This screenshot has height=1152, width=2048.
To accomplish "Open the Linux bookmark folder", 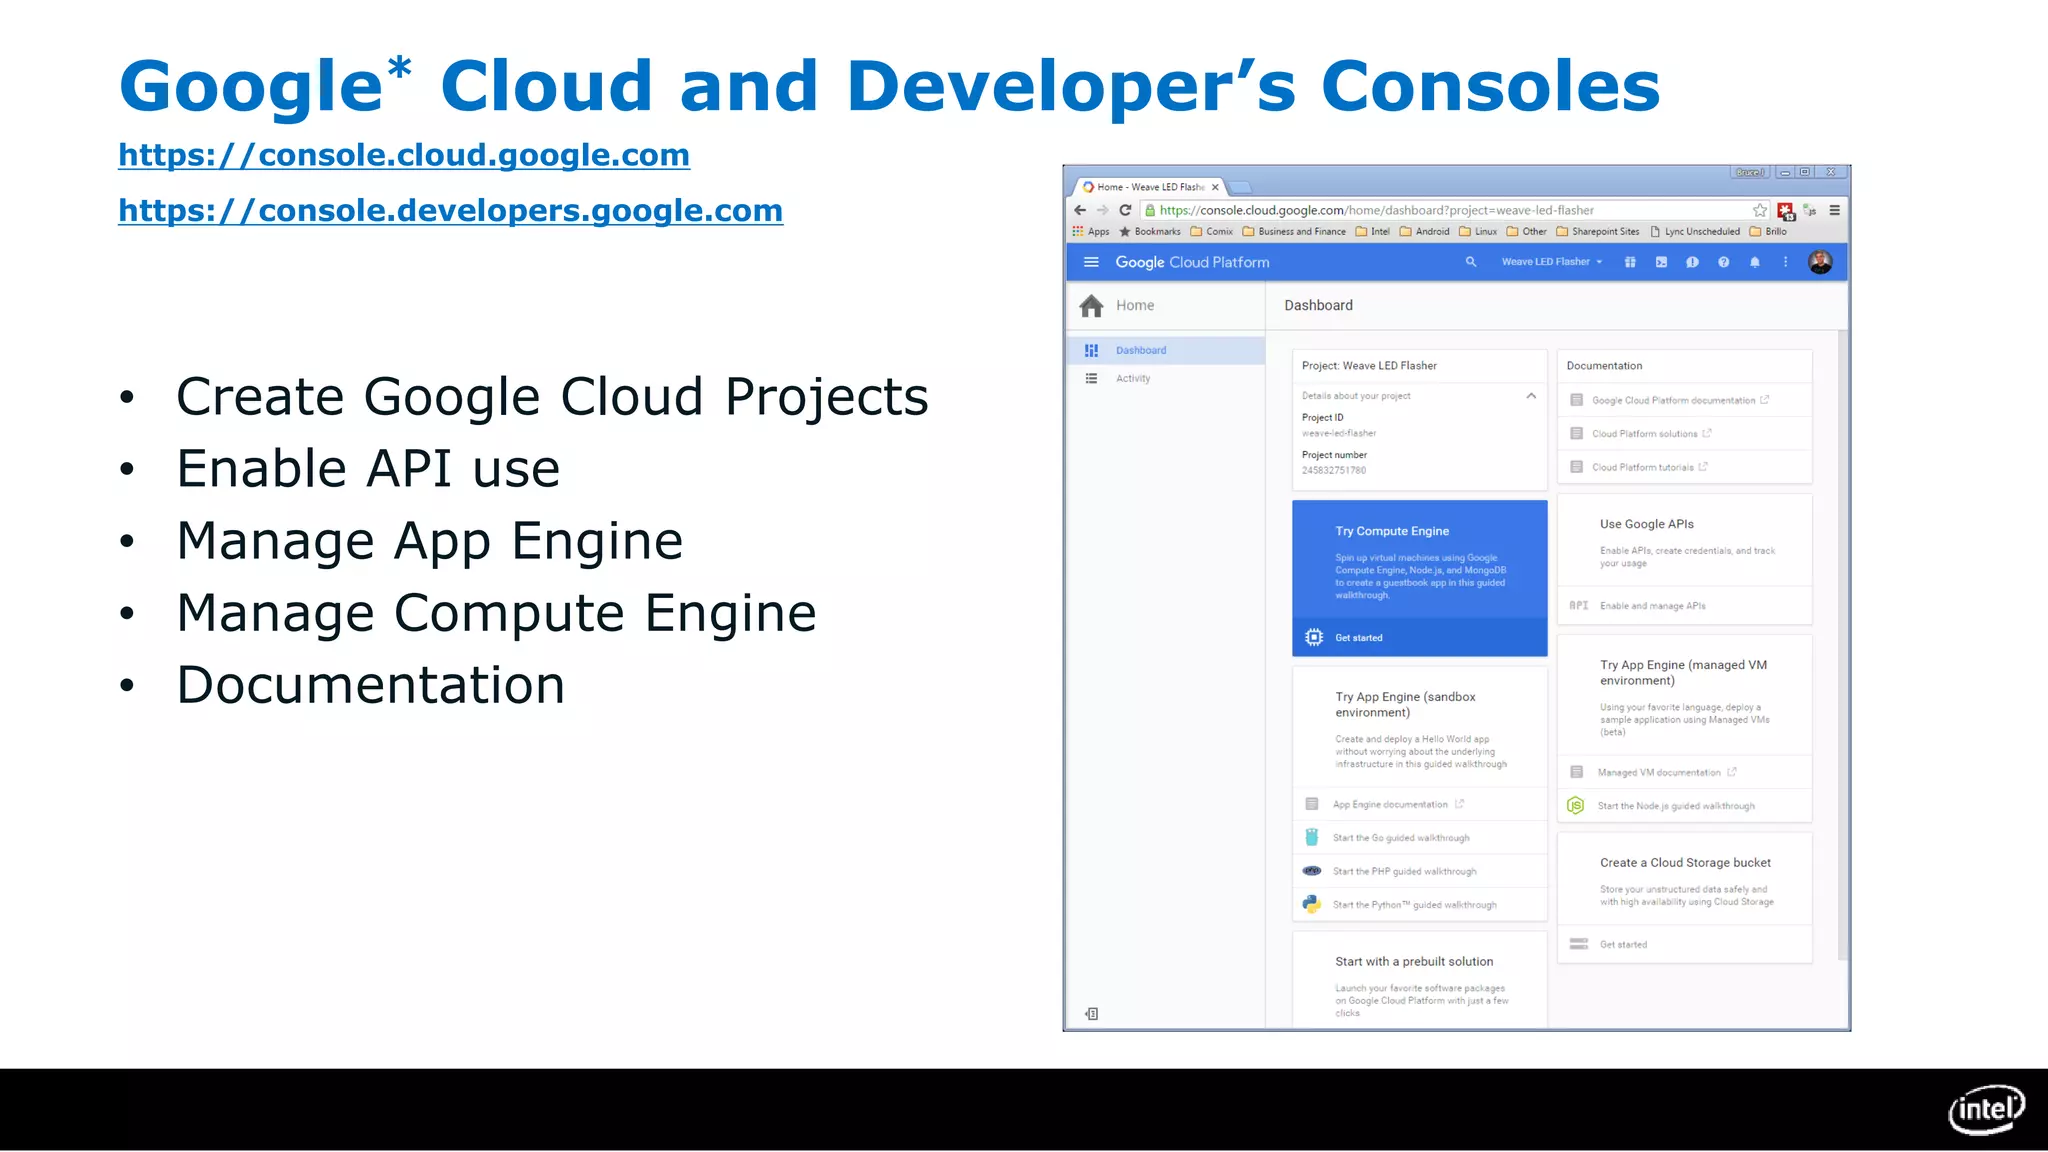I will pos(1478,231).
